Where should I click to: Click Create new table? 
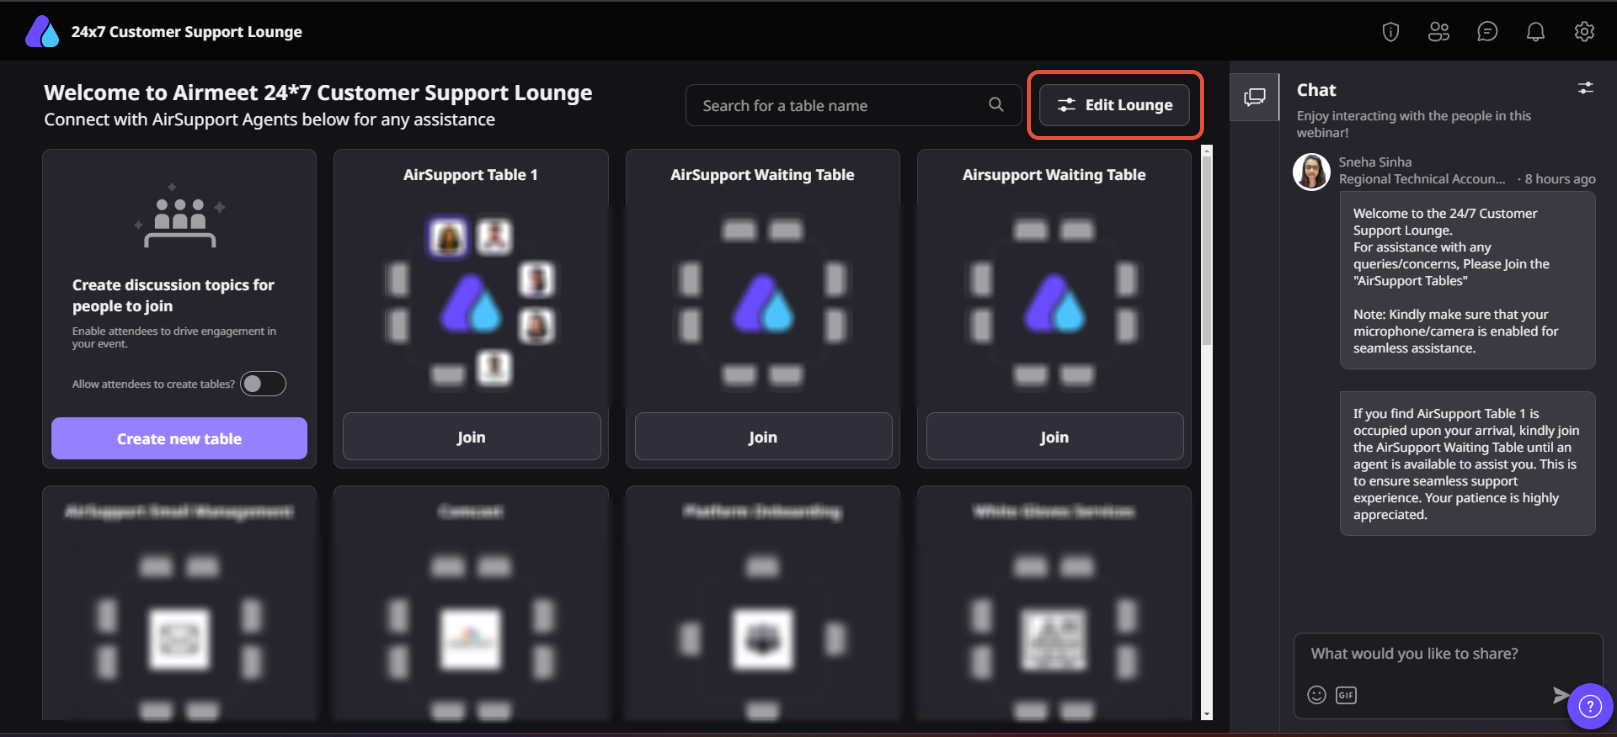pyautogui.click(x=179, y=439)
